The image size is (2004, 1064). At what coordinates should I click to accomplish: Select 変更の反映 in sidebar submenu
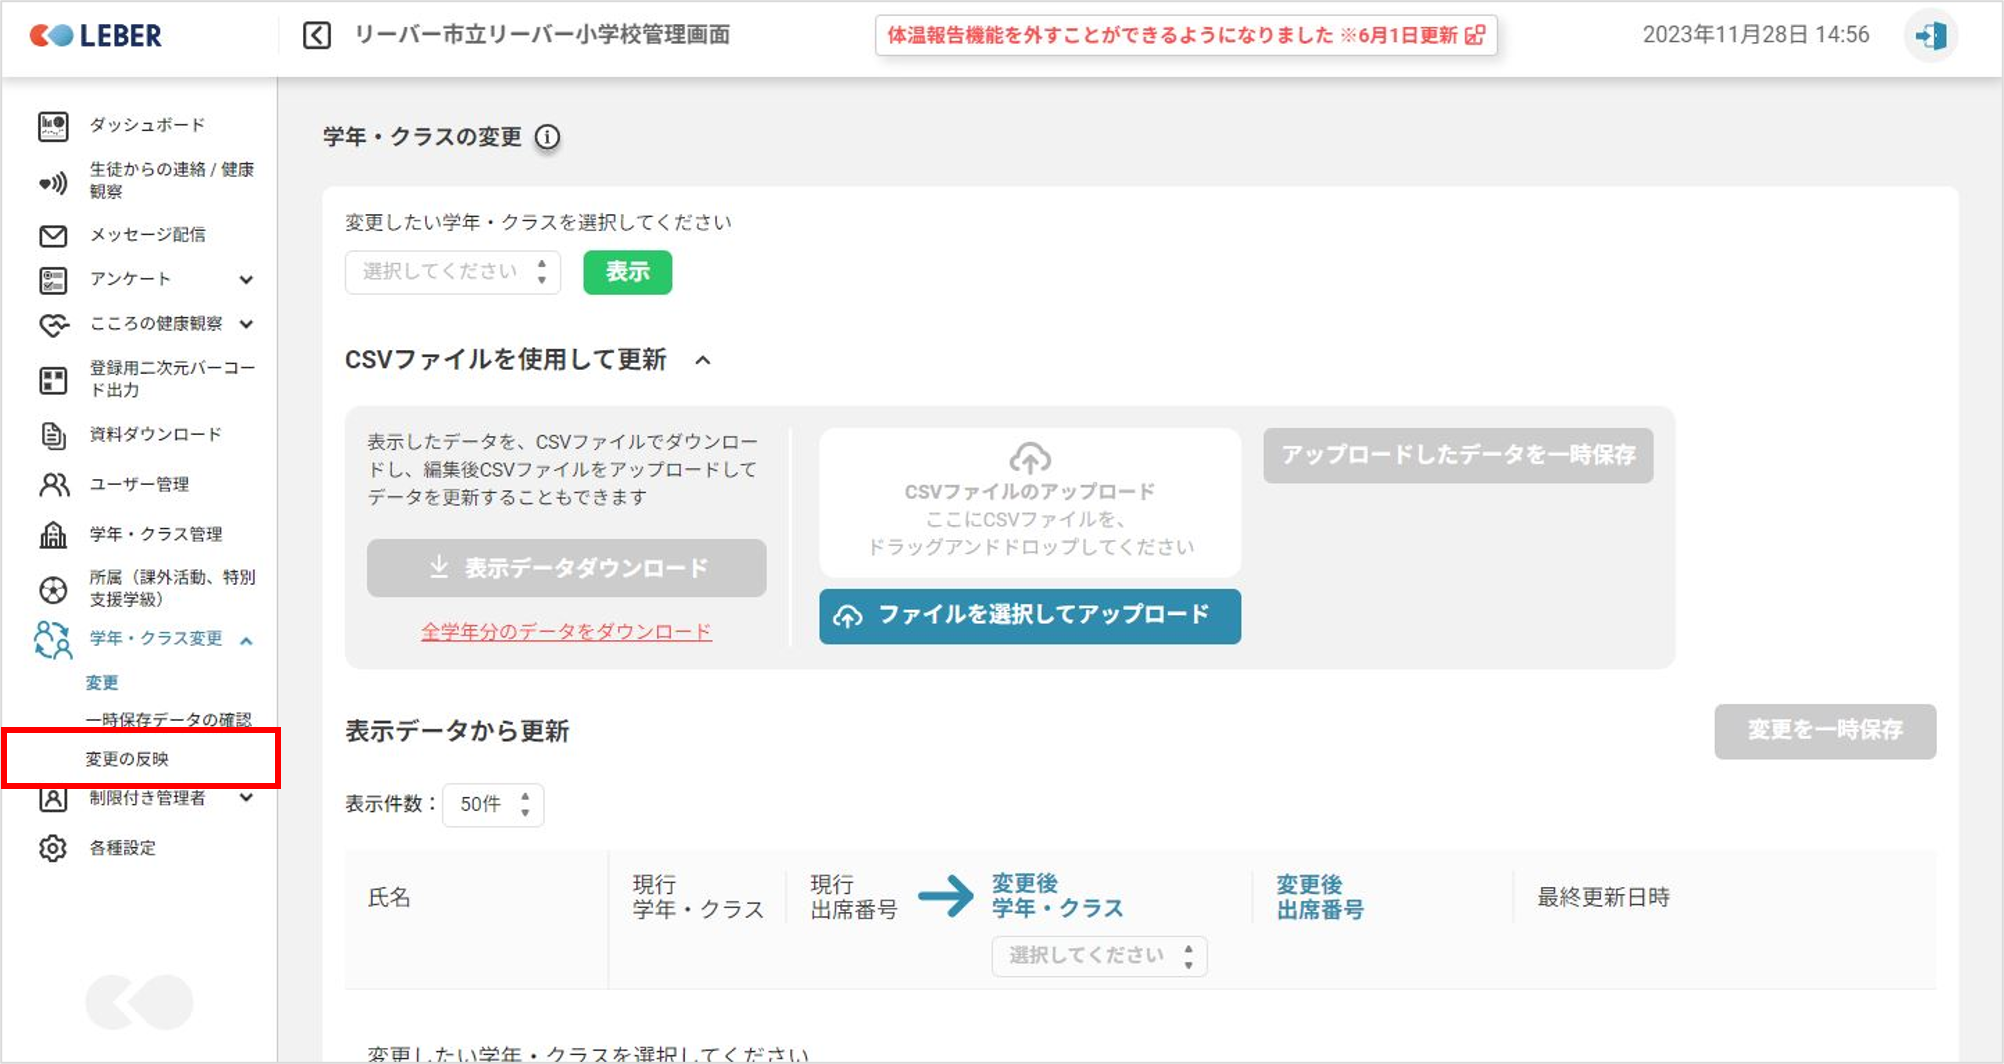pyautogui.click(x=127, y=759)
